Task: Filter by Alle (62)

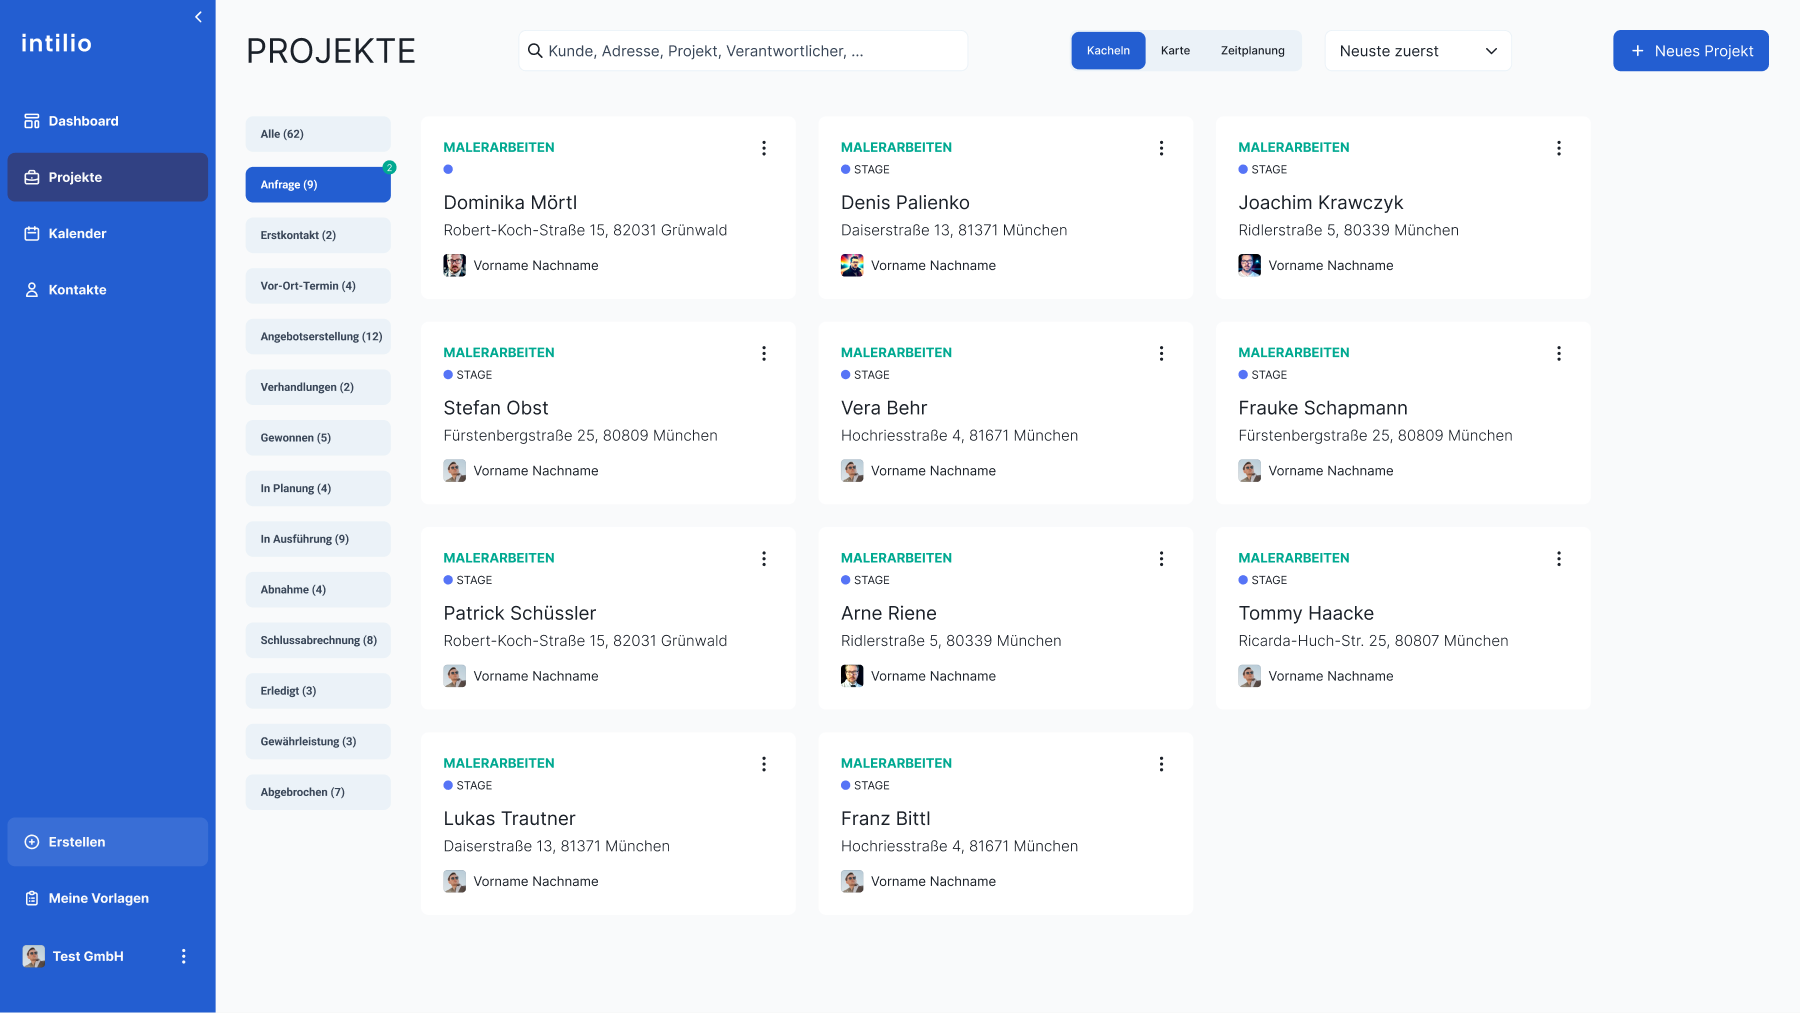Action: (x=318, y=134)
